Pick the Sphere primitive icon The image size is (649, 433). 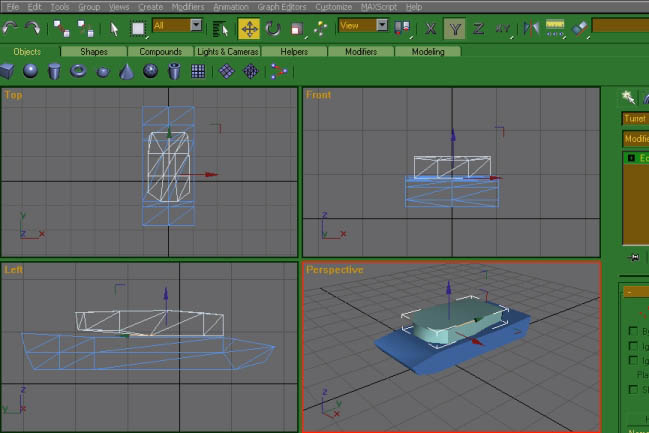tap(31, 71)
